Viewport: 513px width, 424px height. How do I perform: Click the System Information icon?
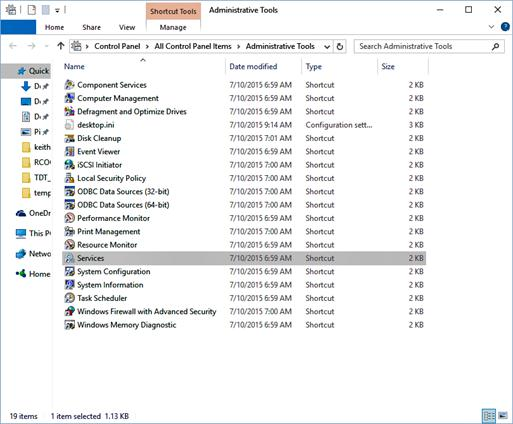coord(69,285)
